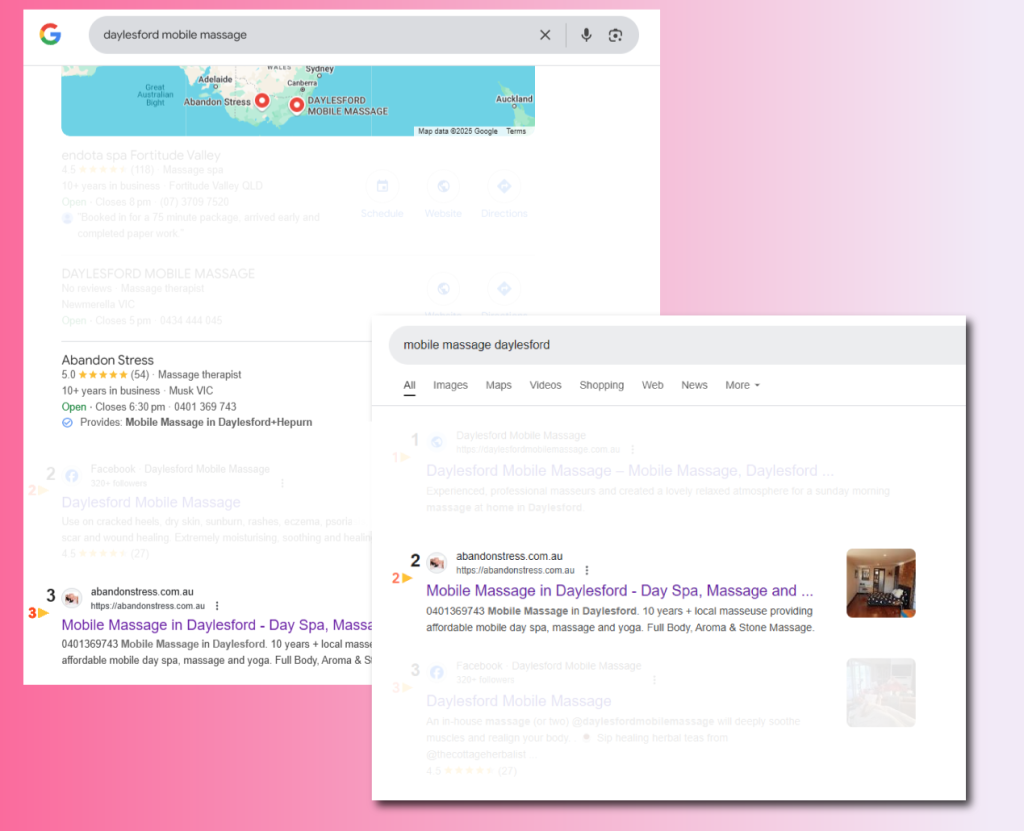Click Abandon Stress phone 0401 369 743
This screenshot has width=1024, height=831.
[x=205, y=407]
